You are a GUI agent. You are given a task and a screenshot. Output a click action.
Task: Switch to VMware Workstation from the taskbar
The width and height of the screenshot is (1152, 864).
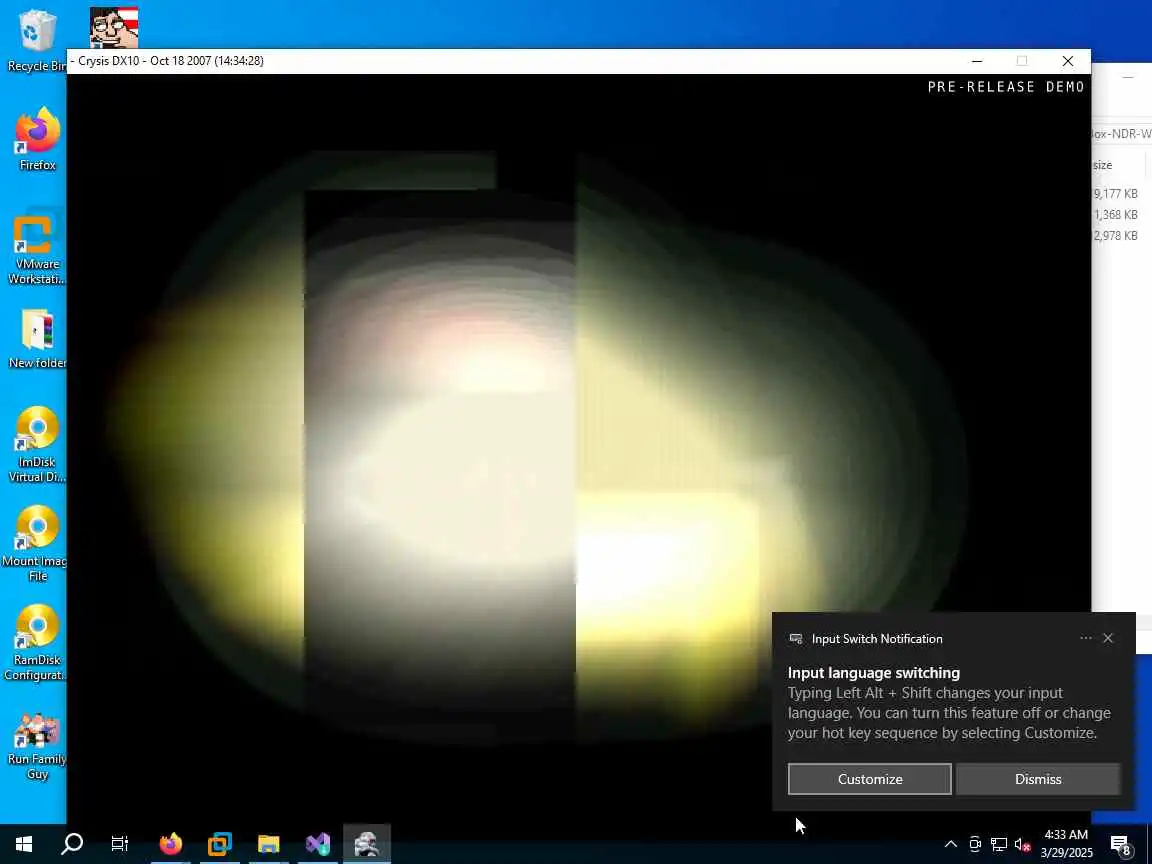click(219, 843)
